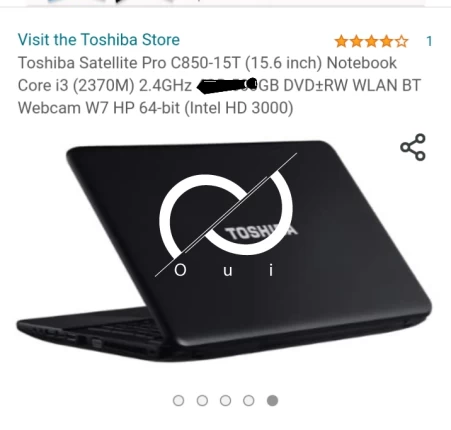The height and width of the screenshot is (430, 451).
Task: Click the white circular Oui logo overlay
Action: pos(226,215)
